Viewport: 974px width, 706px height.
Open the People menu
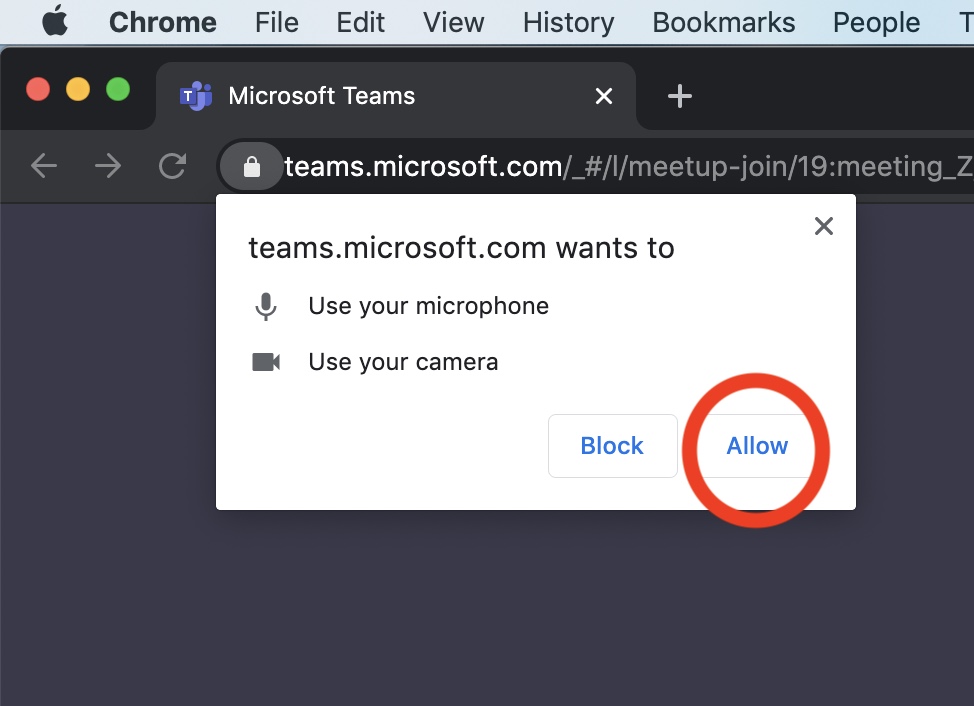pos(876,22)
